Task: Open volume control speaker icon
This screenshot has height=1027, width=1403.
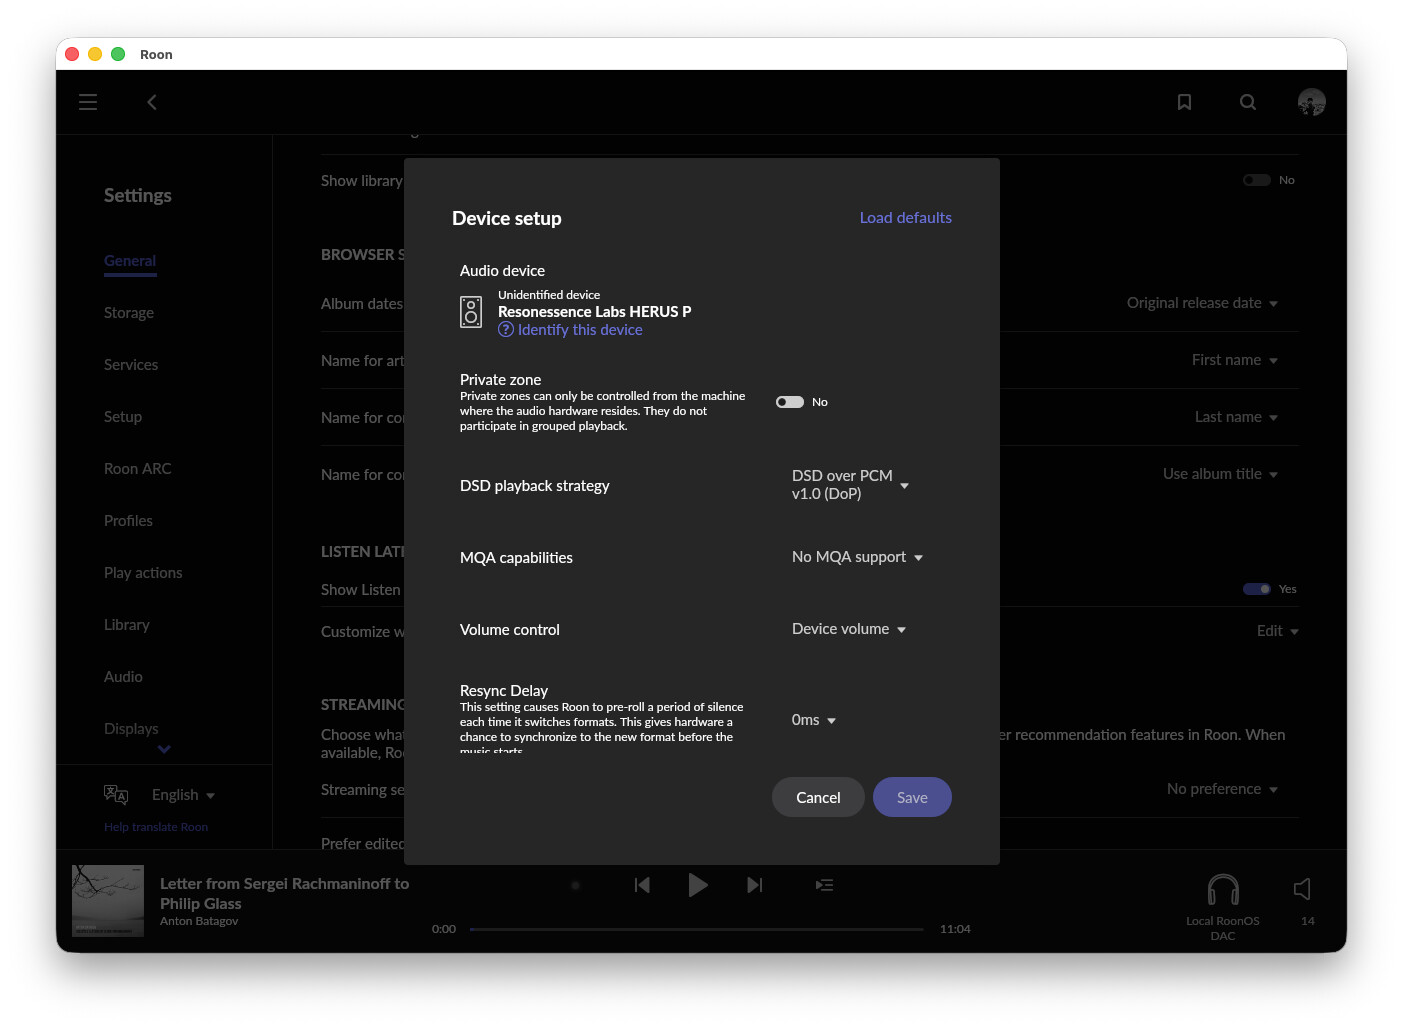Action: (1302, 889)
